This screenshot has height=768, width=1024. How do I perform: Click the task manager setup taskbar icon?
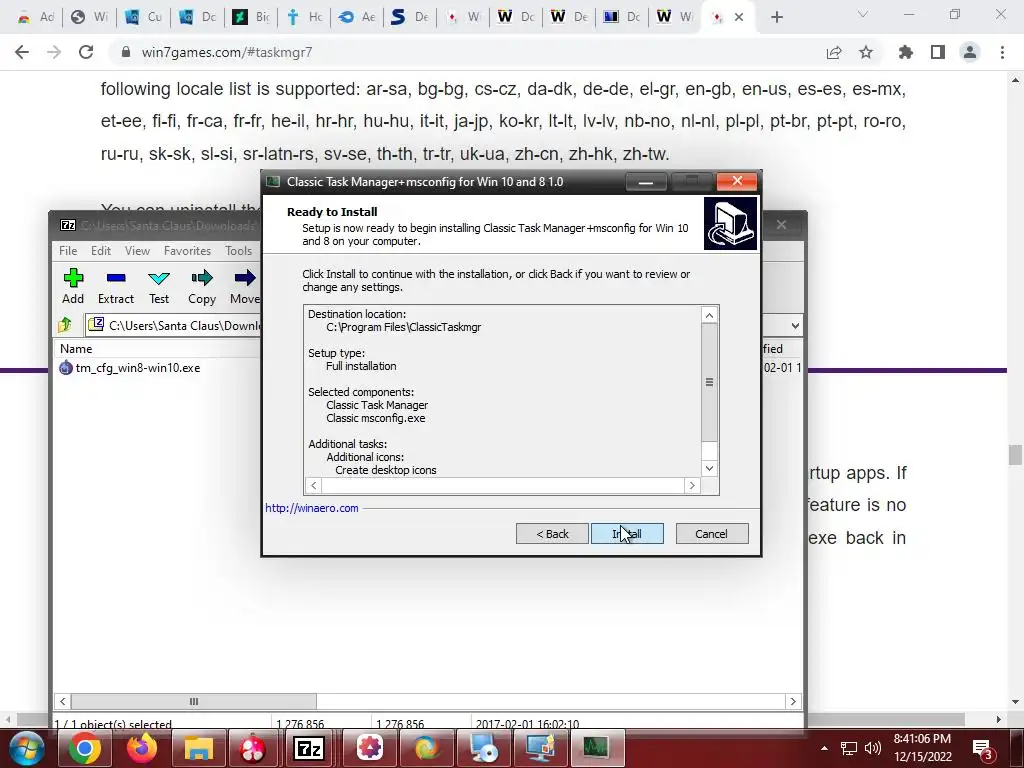(x=596, y=748)
